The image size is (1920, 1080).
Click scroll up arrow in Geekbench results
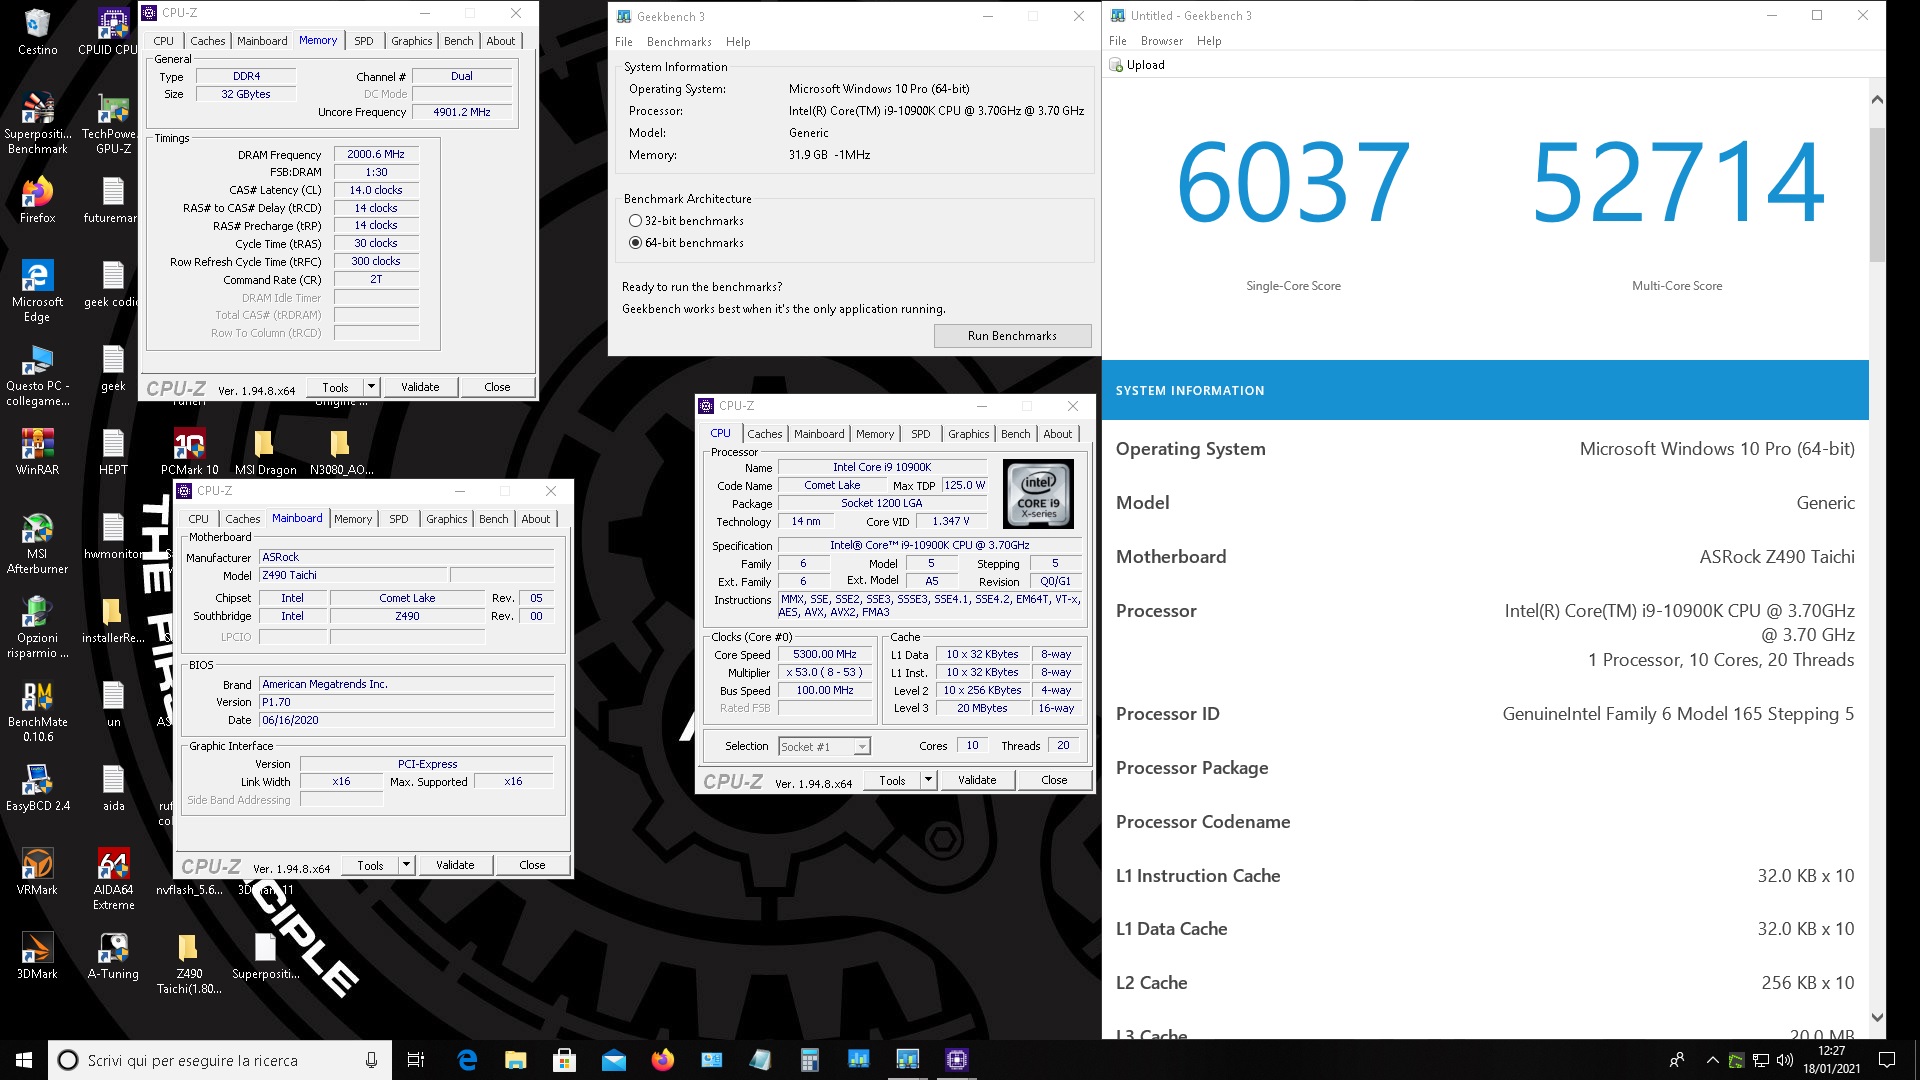tap(1876, 100)
